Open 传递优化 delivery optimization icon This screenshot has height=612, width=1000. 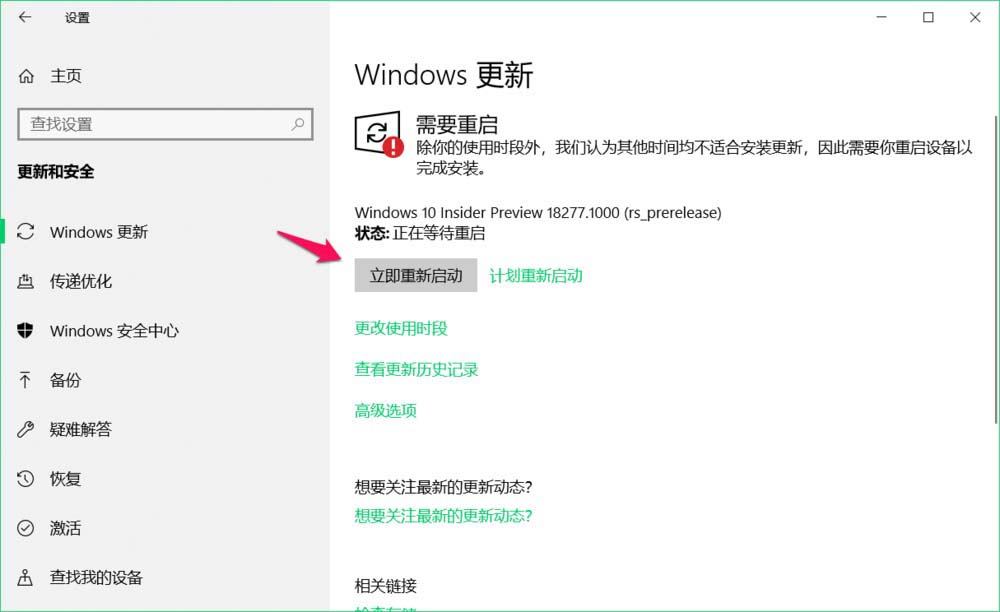pyautogui.click(x=26, y=281)
